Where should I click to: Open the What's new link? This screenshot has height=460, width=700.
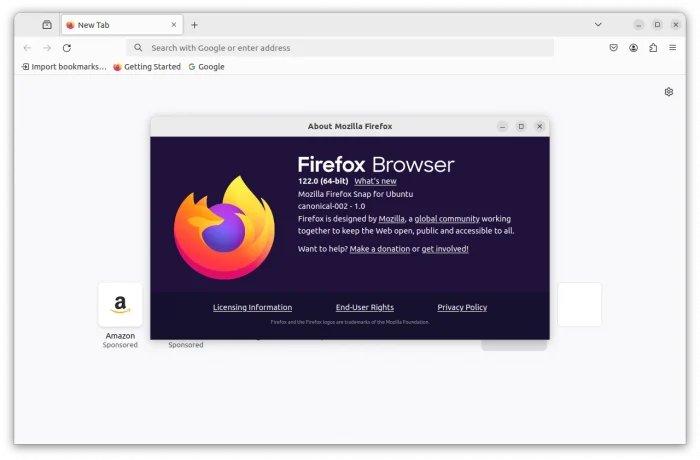375,181
